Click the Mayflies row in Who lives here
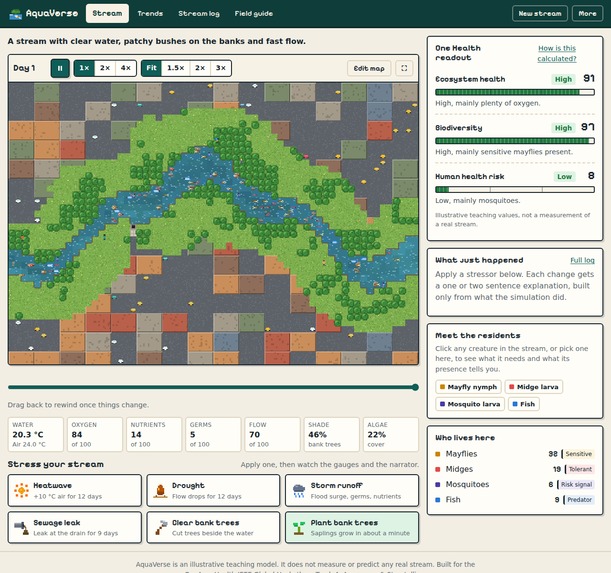This screenshot has width=611, height=573. pyautogui.click(x=515, y=454)
